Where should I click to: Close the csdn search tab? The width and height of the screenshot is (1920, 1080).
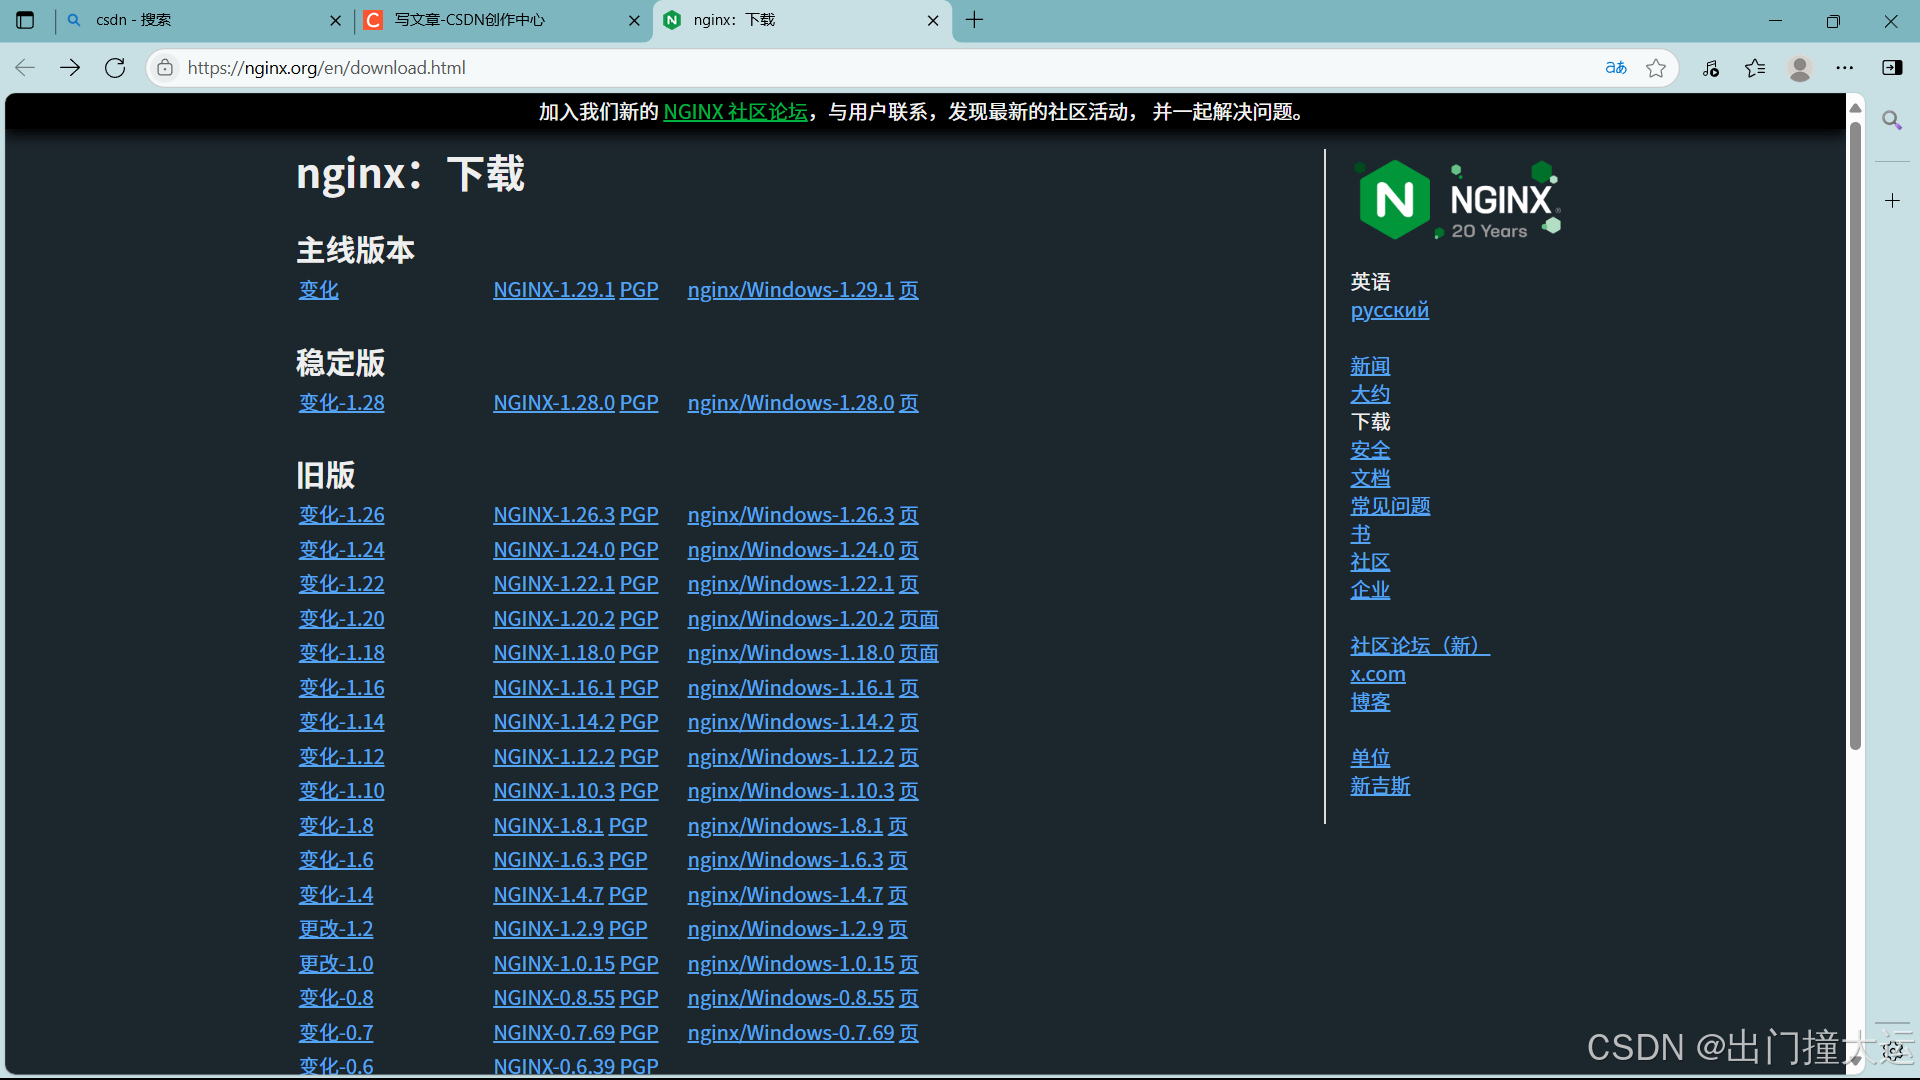coord(335,20)
